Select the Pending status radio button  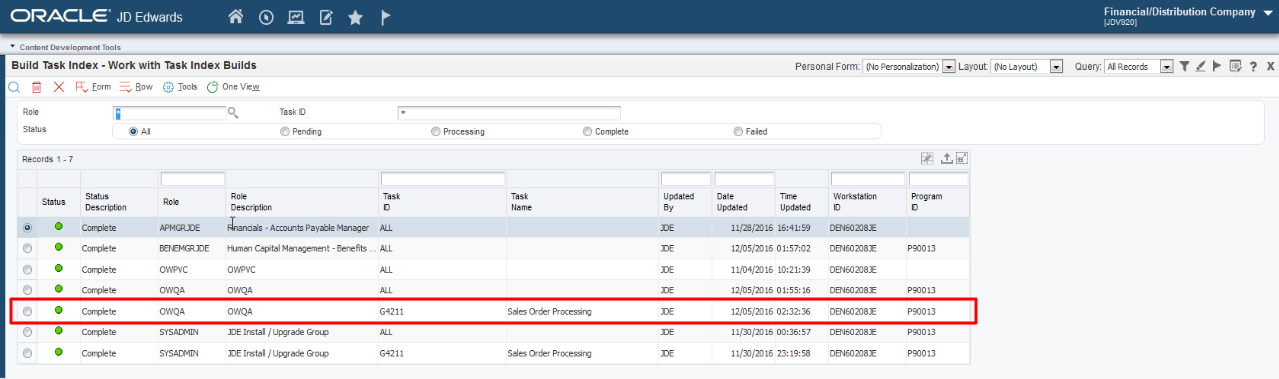[285, 131]
